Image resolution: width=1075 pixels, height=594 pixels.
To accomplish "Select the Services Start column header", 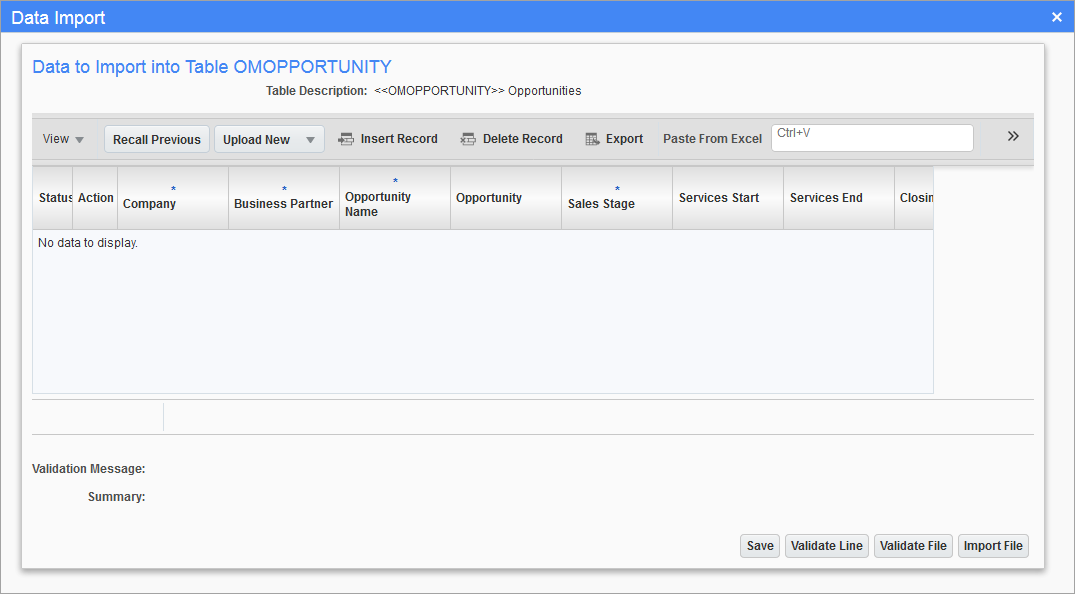I will [x=727, y=198].
